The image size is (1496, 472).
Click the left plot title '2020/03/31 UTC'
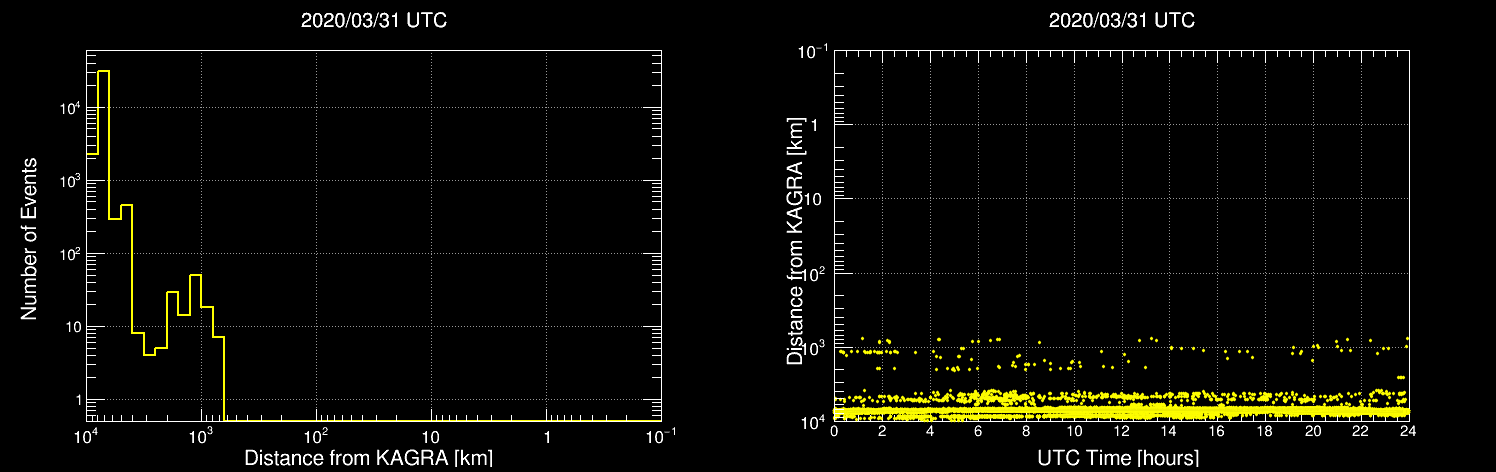coord(373,21)
